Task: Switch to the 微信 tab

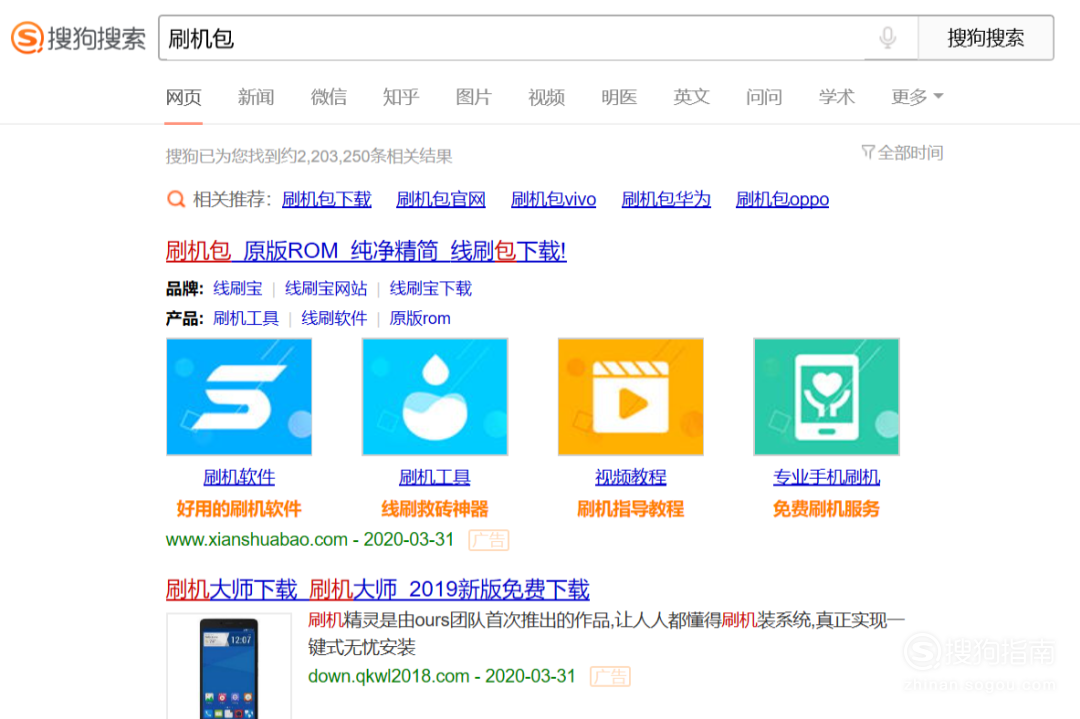Action: tap(329, 97)
